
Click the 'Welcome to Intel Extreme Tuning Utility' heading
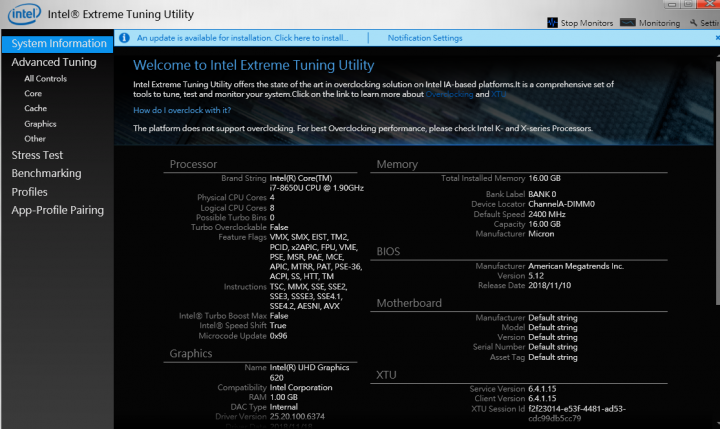click(x=253, y=65)
